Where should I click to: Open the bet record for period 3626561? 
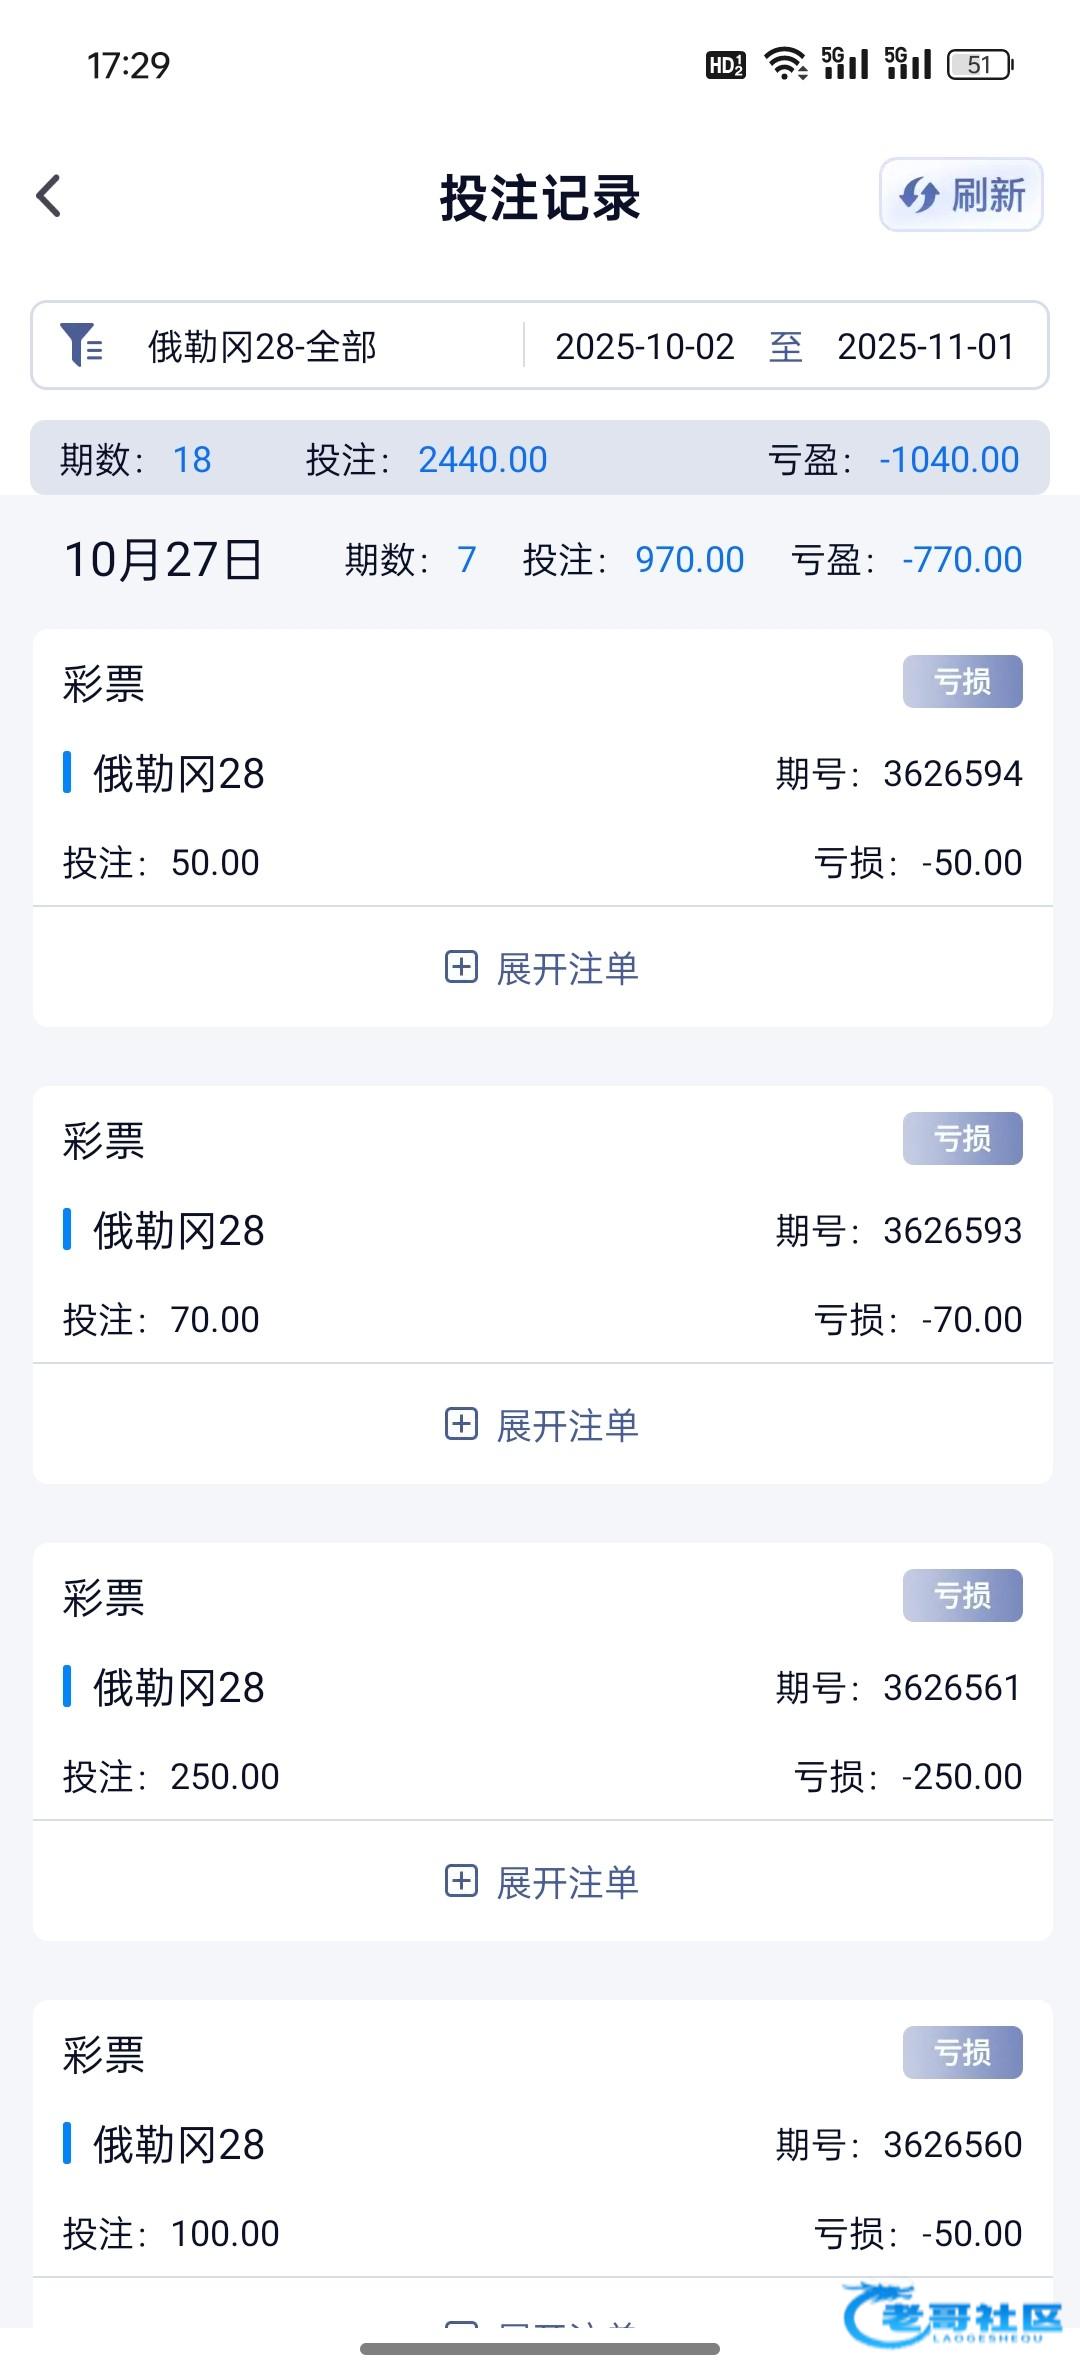click(542, 1688)
